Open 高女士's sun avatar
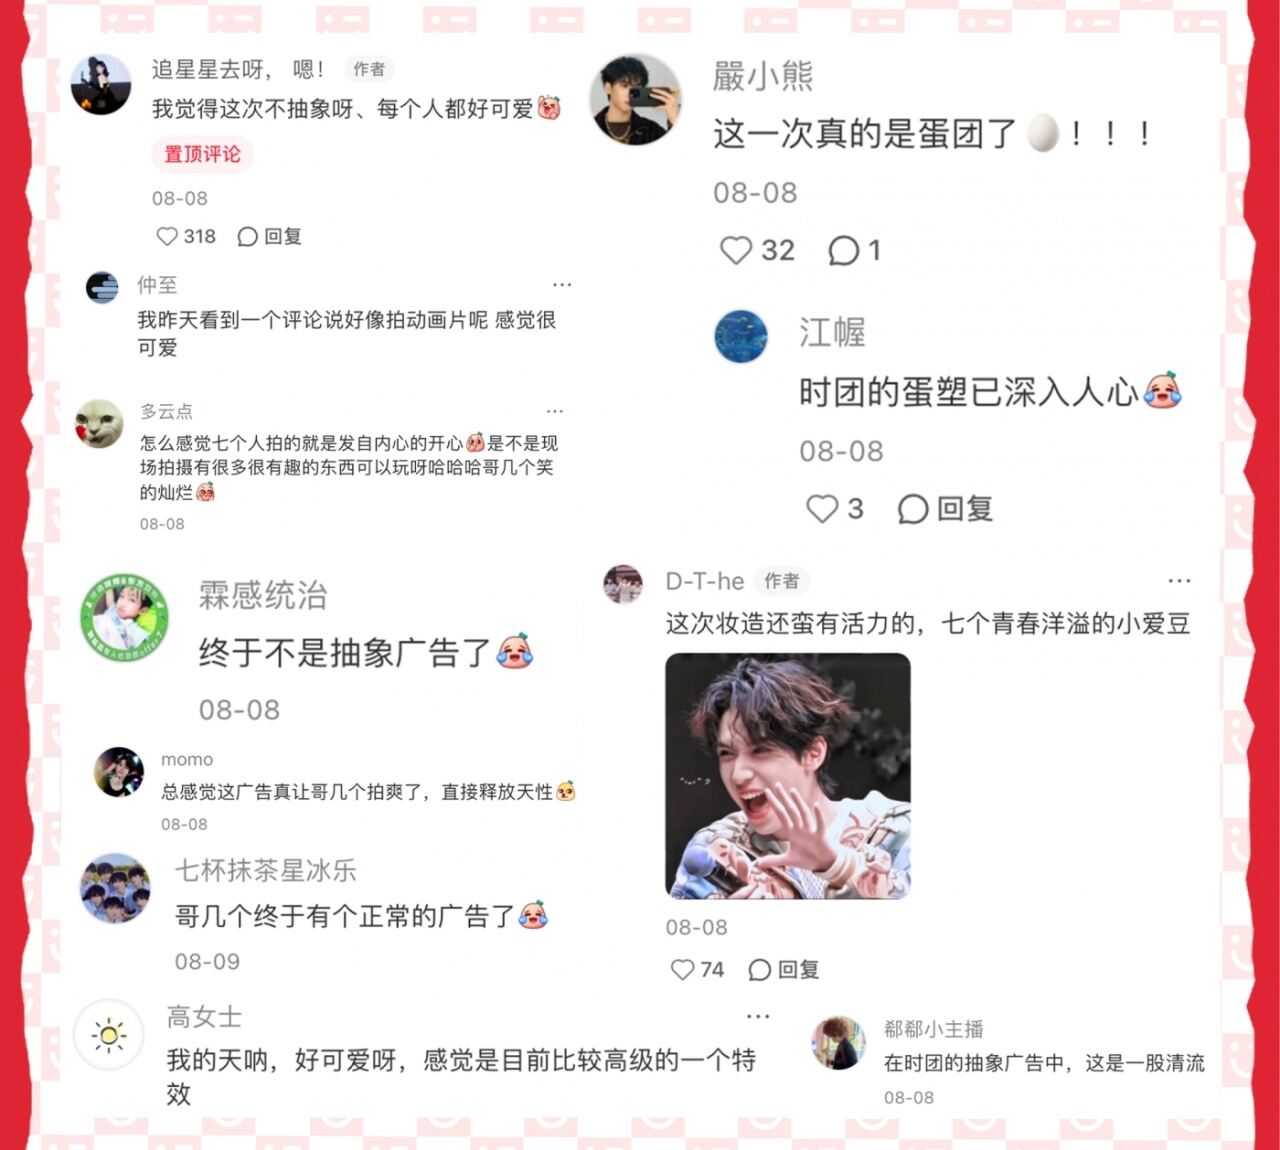1280x1150 pixels. (x=109, y=1035)
